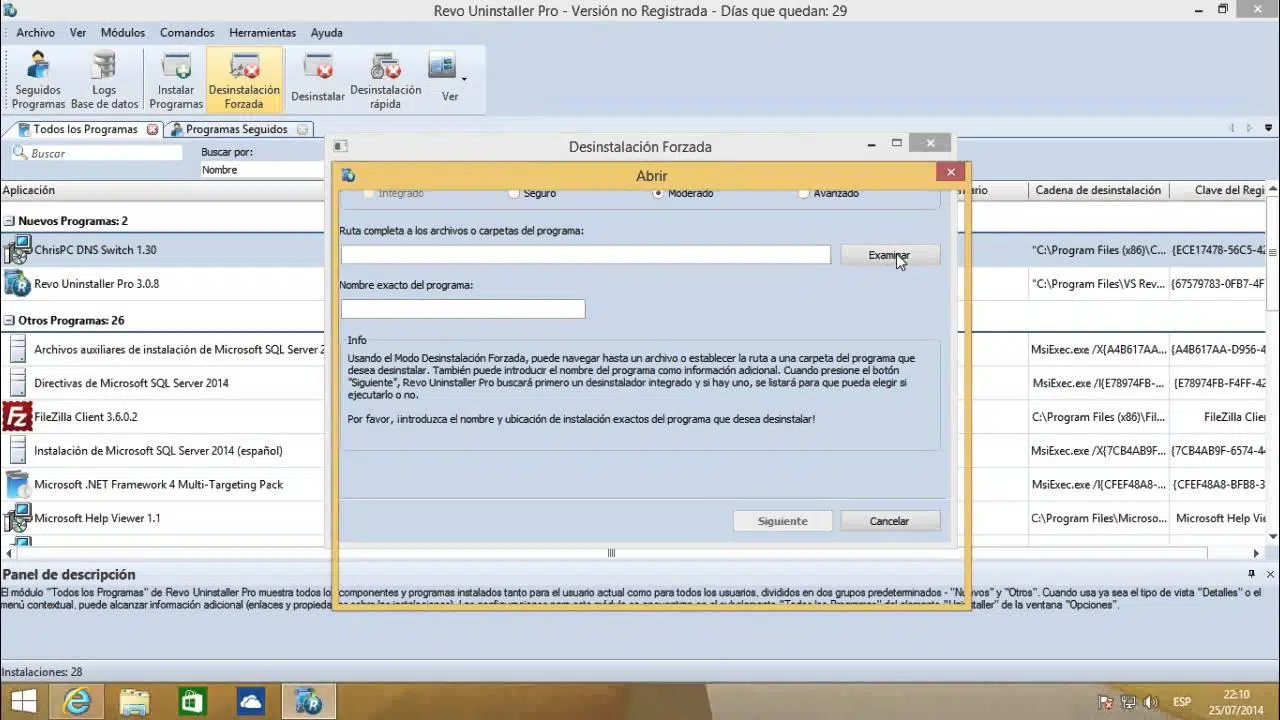This screenshot has width=1280, height=720.
Task: Maximize the Desinstalación Forzada window
Action: pos(897,143)
